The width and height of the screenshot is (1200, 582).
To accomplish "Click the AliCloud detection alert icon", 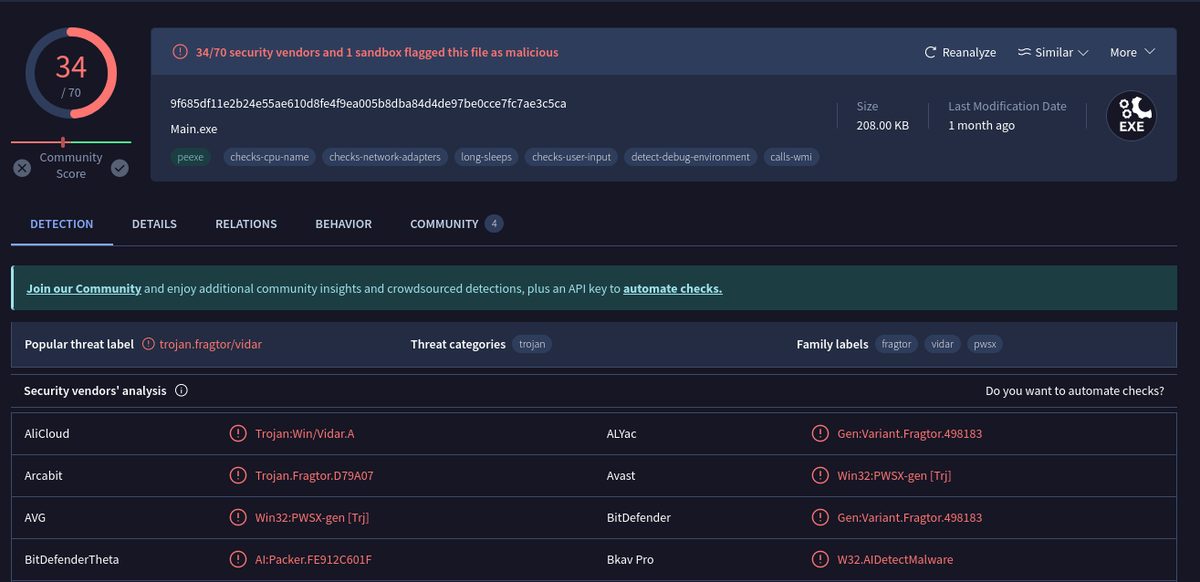I will 238,434.
